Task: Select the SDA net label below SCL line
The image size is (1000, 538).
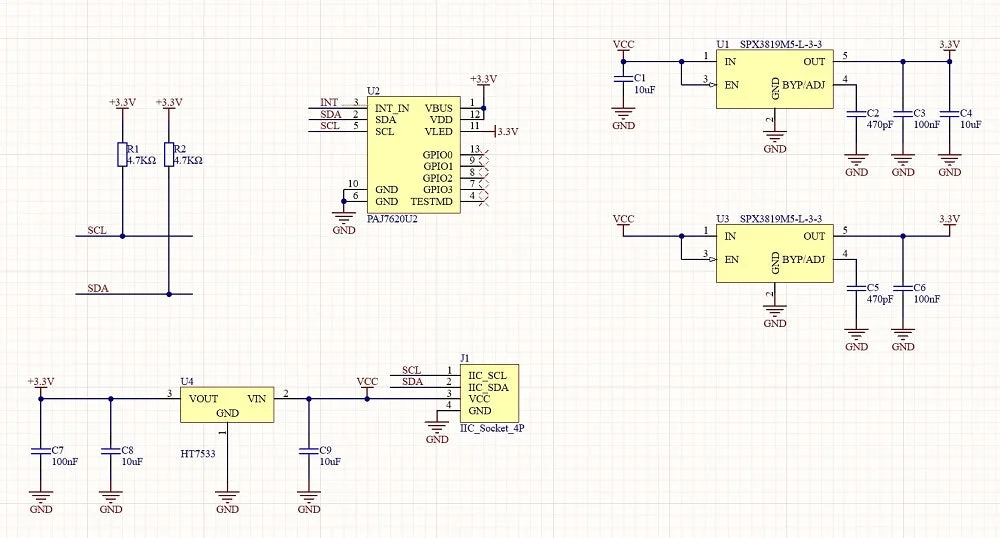Action: 98,289
